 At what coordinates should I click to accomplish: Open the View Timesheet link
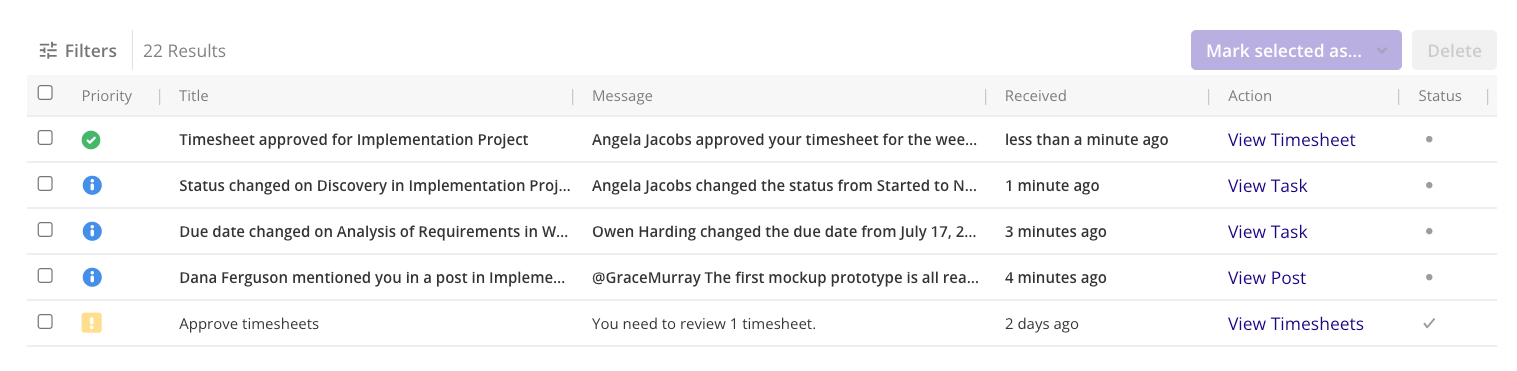click(1292, 140)
